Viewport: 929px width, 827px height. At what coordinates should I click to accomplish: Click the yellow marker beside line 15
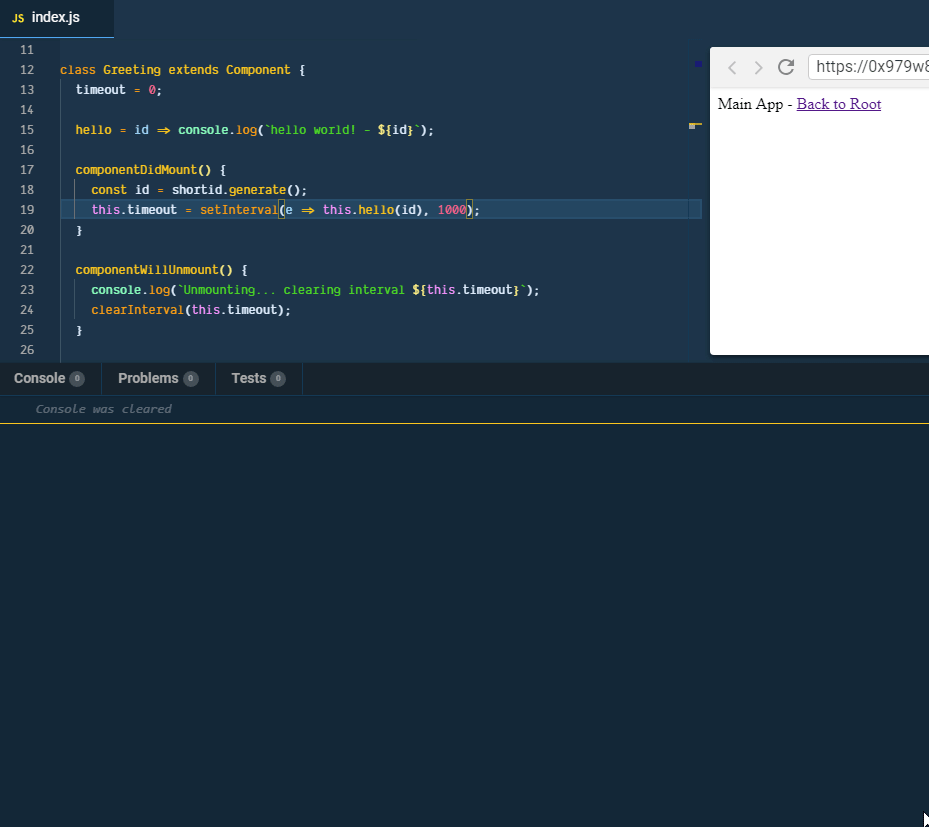(694, 126)
